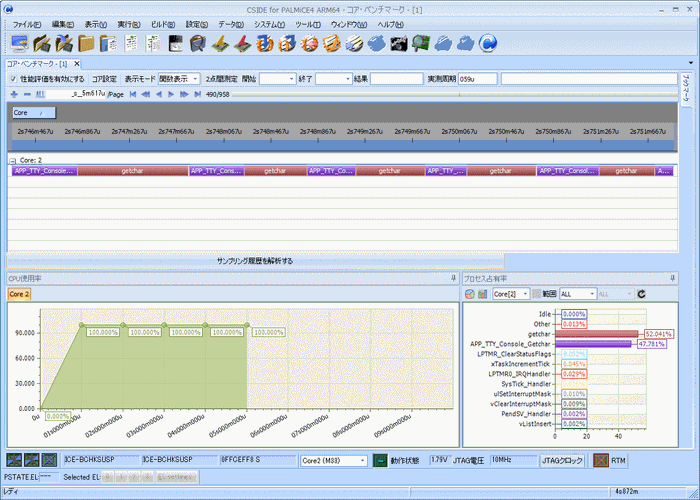The image size is (700, 500).
Task: Click the pie chart icon in process panel
Action: tap(471, 294)
